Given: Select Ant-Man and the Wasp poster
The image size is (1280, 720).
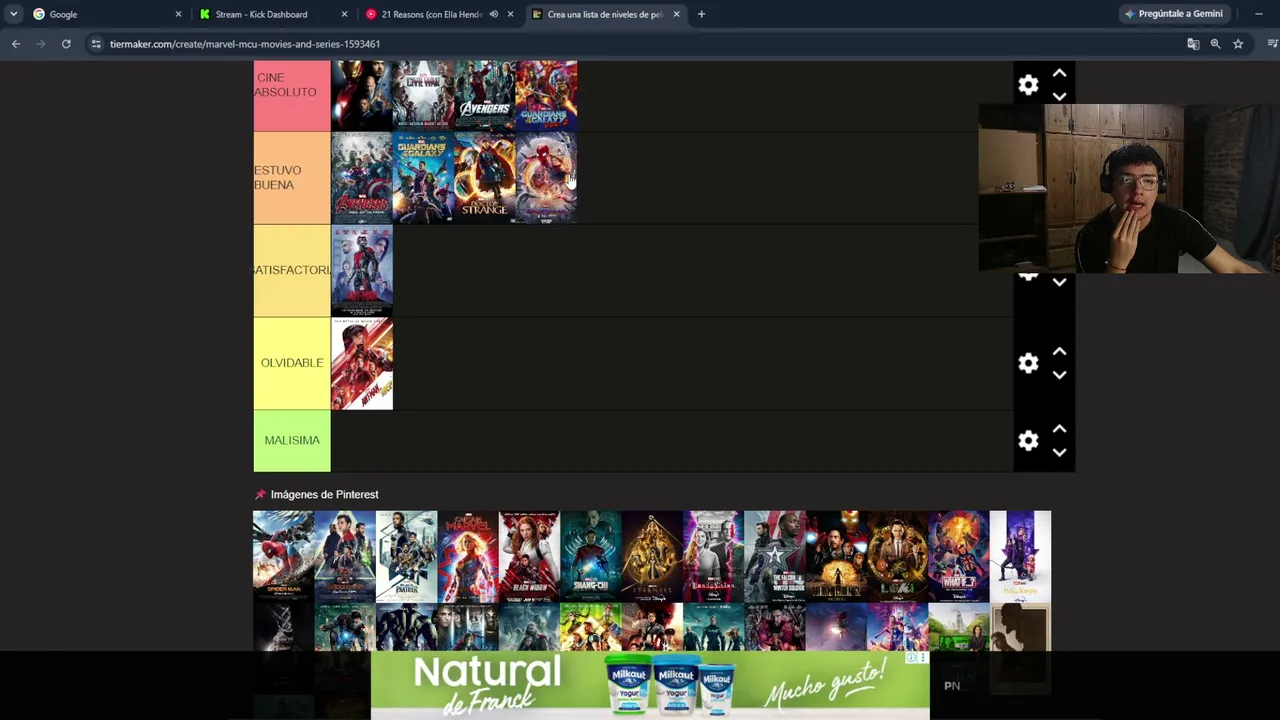Looking at the screenshot, I should pyautogui.click(x=362, y=363).
